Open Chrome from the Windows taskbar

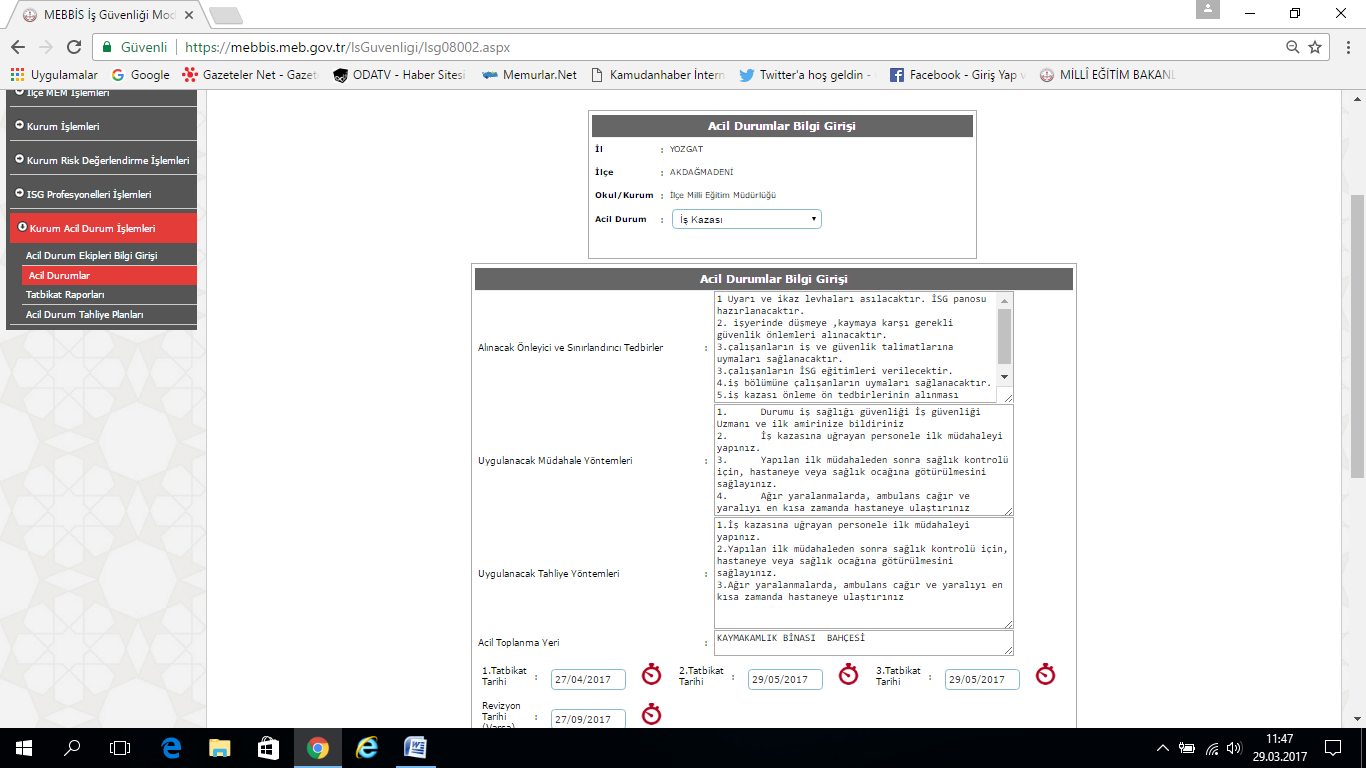[x=317, y=747]
